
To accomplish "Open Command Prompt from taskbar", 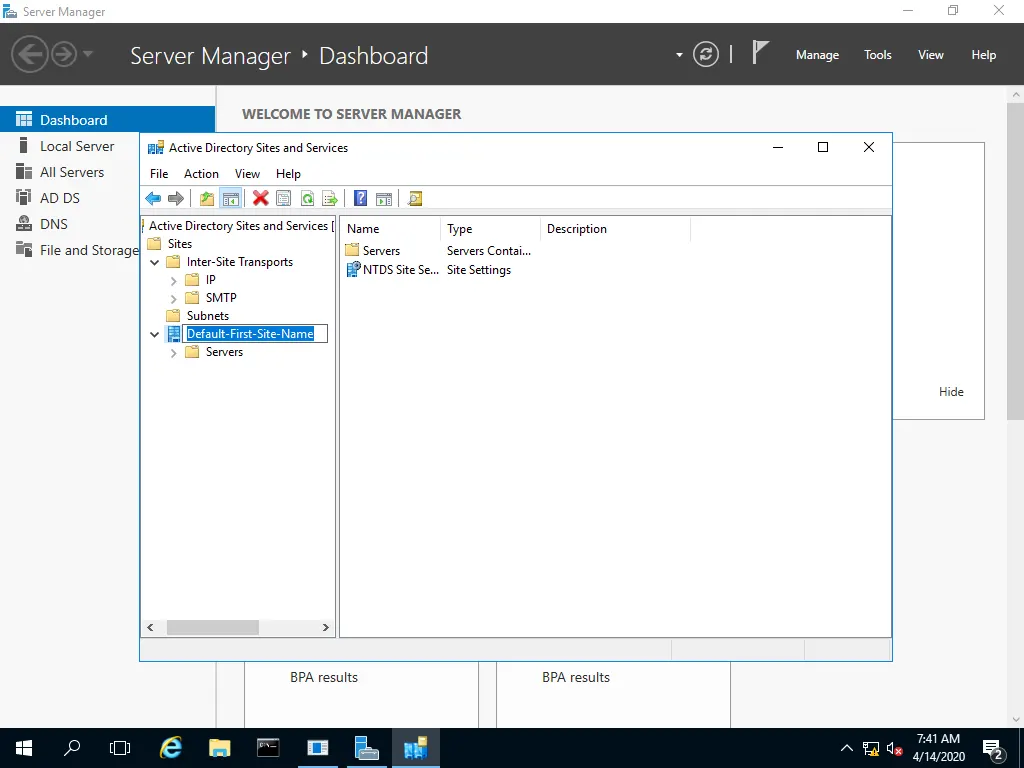I will tap(268, 748).
